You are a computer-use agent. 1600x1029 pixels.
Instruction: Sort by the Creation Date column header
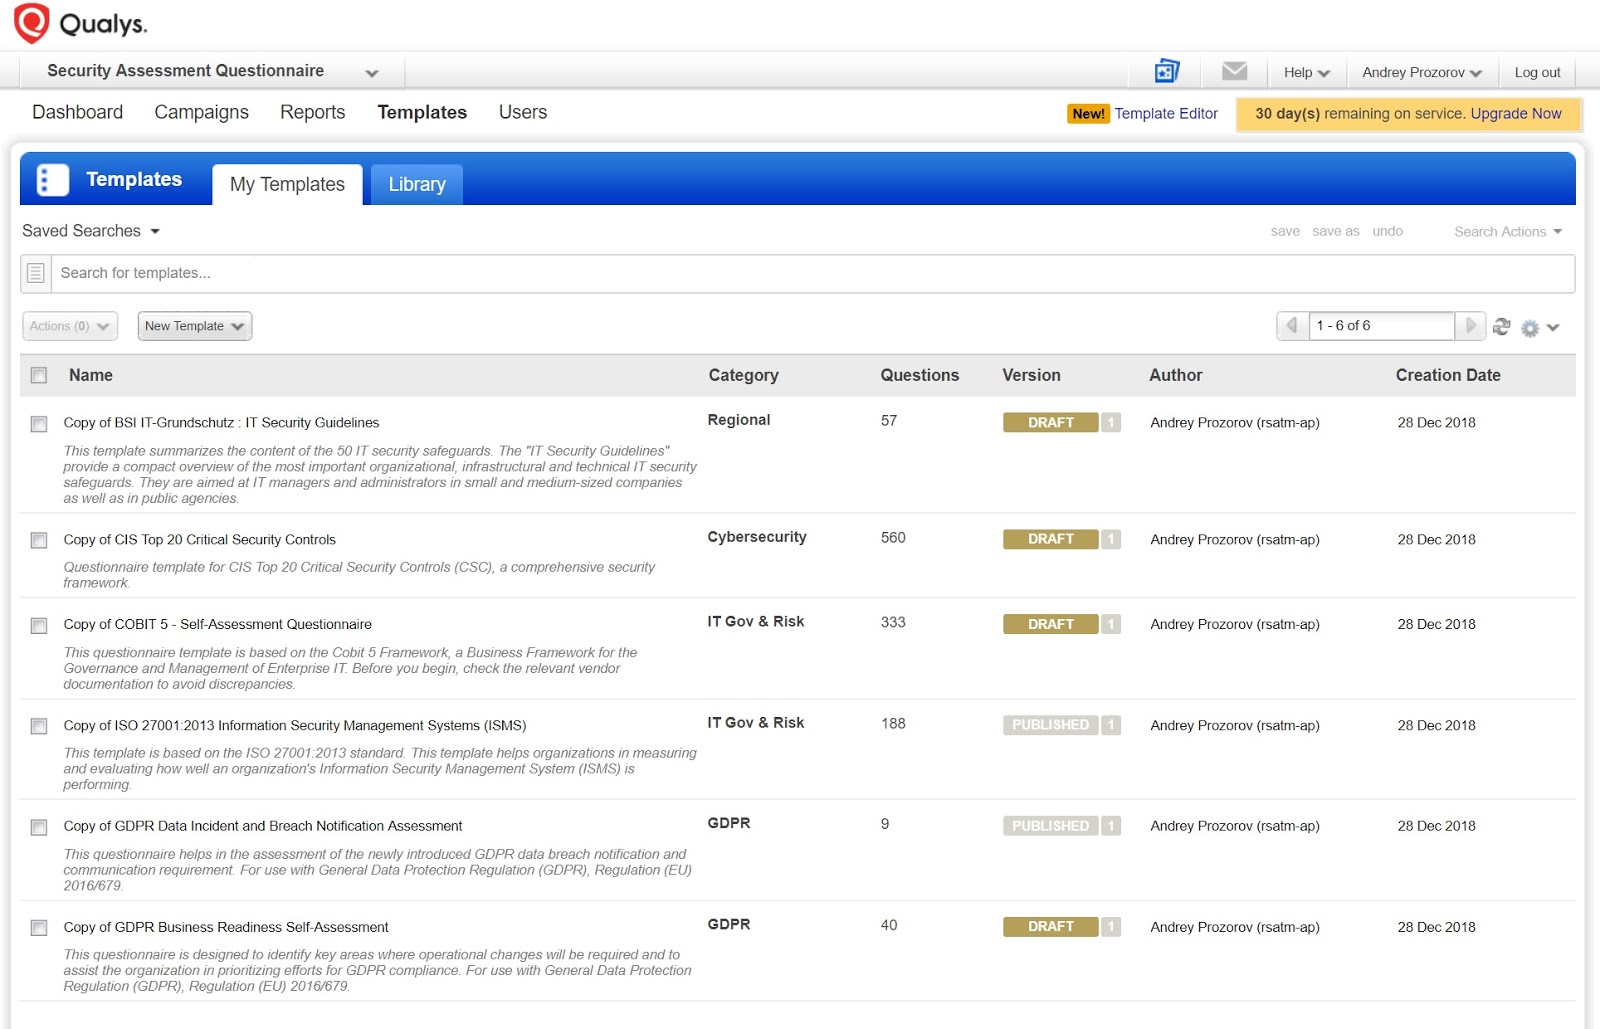tap(1448, 375)
